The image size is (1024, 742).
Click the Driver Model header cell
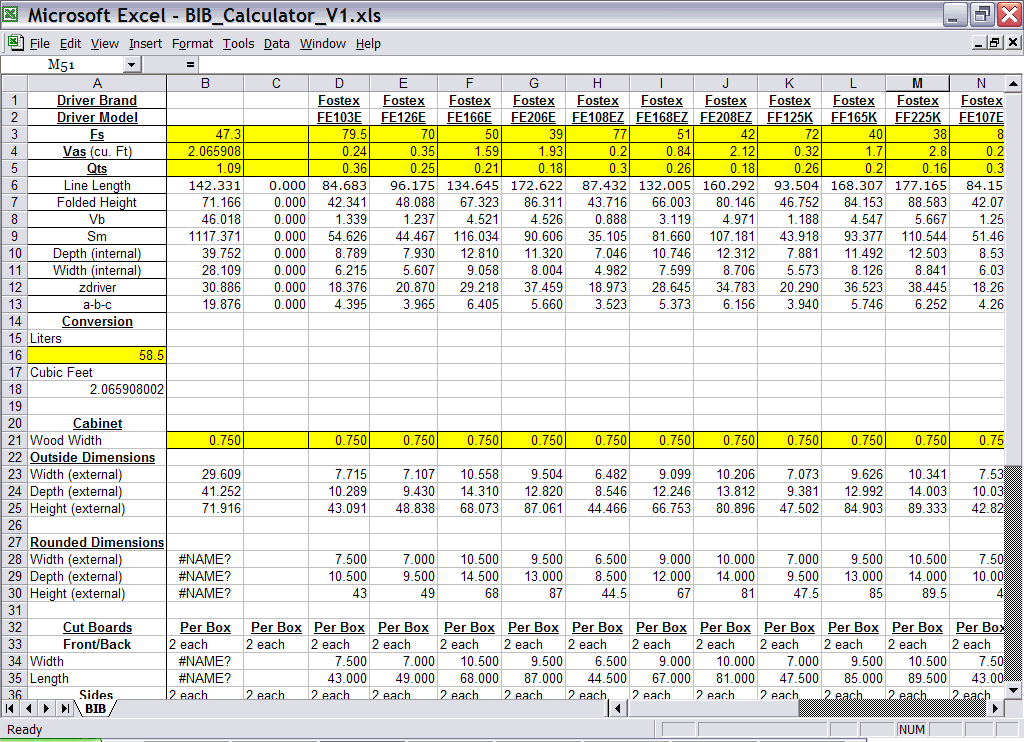97,118
